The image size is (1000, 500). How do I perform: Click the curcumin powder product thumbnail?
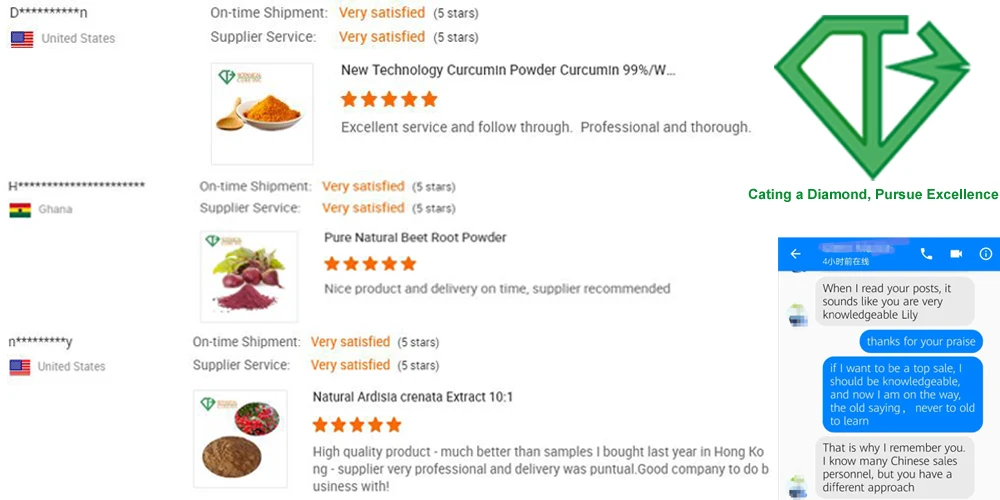tap(262, 113)
